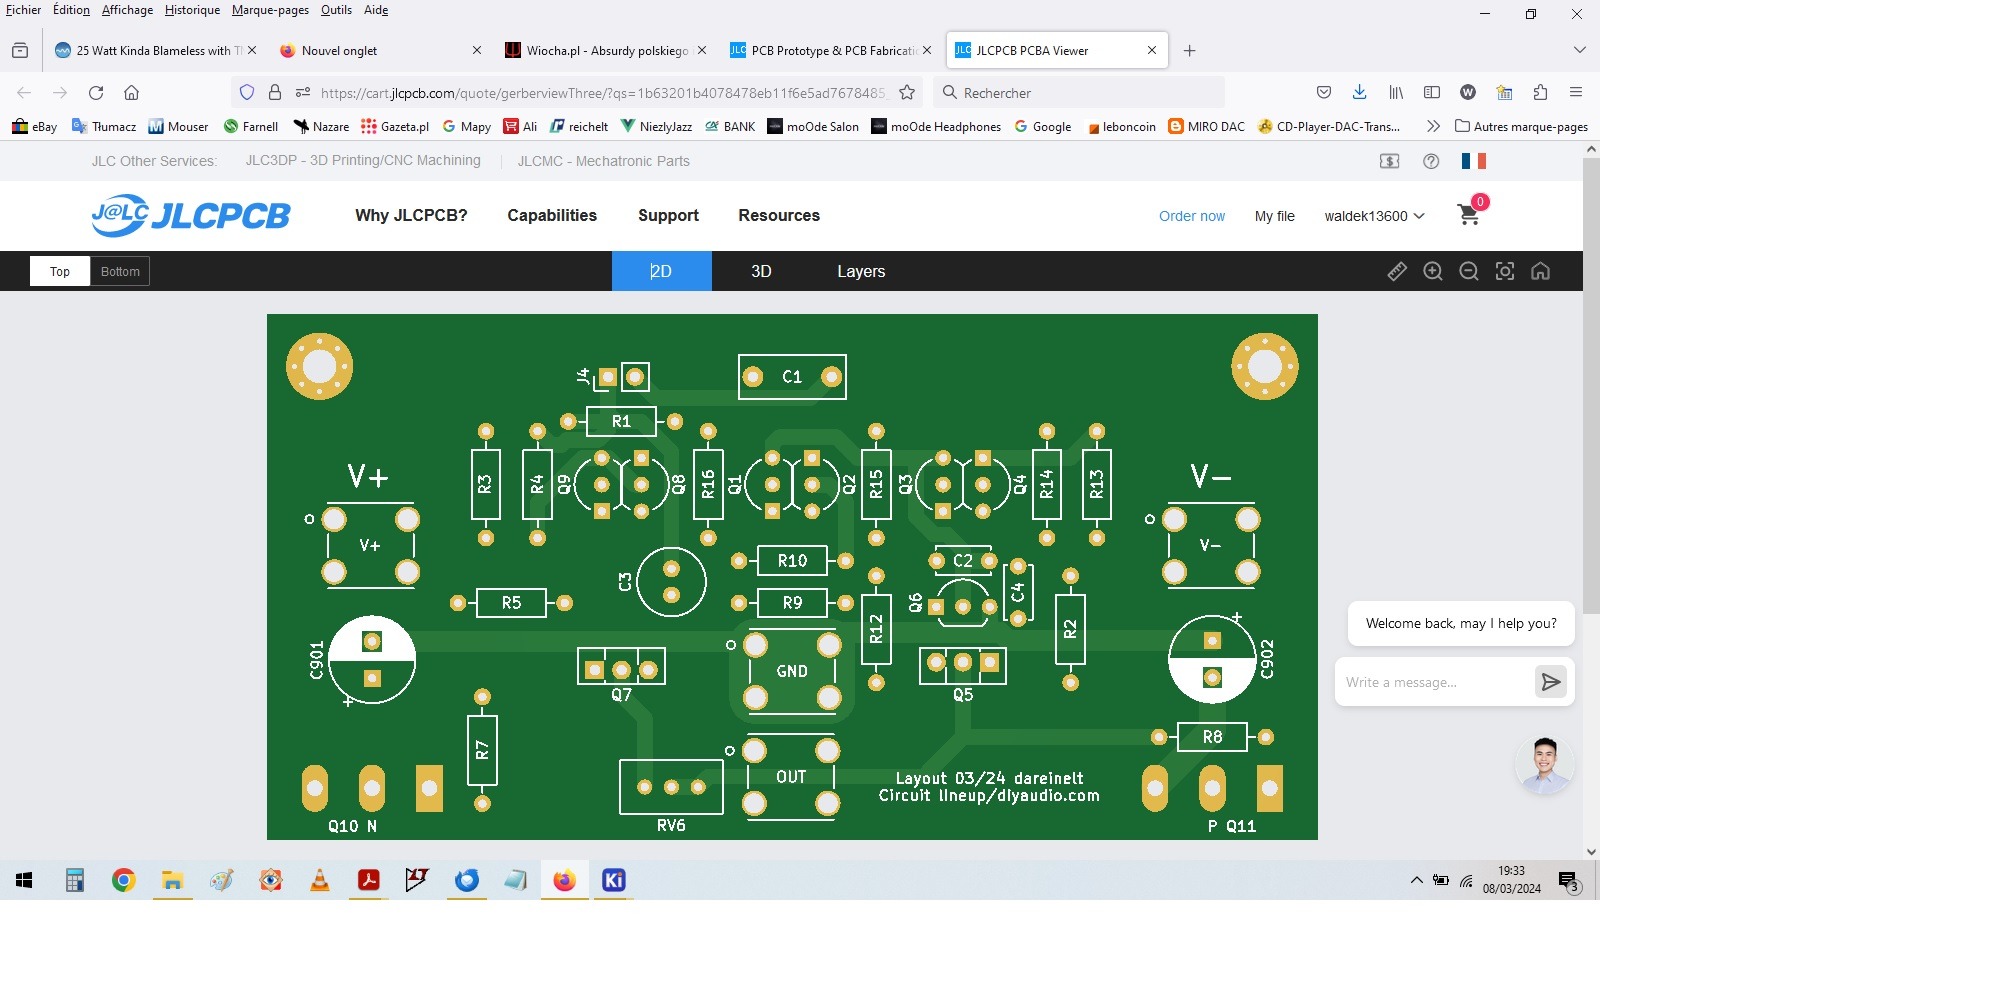
Task: Open the My file link
Action: pyautogui.click(x=1274, y=216)
